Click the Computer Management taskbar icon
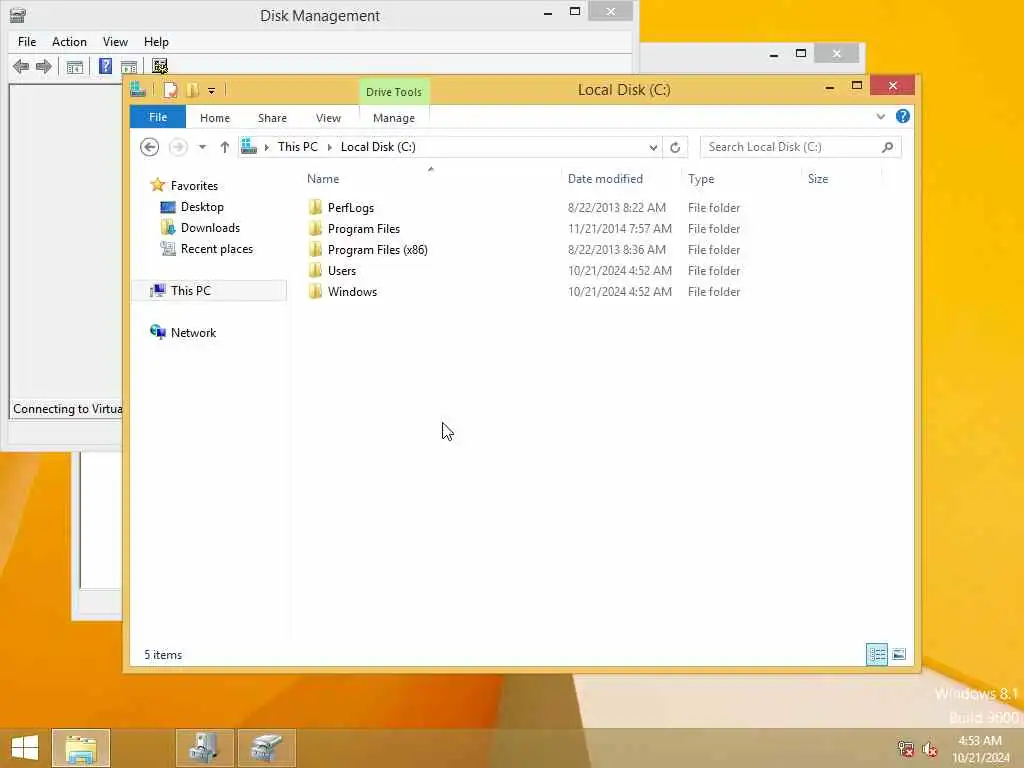This screenshot has width=1024, height=768. pyautogui.click(x=204, y=748)
